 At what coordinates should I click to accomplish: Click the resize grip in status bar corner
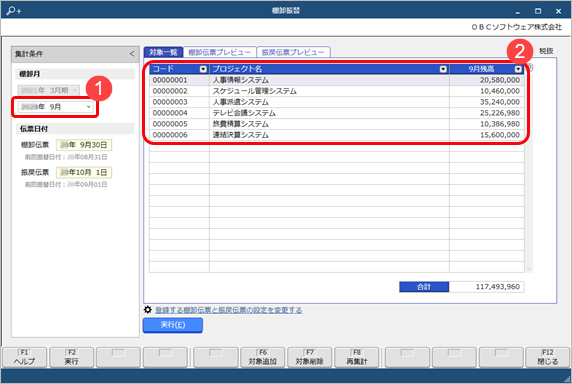click(568, 379)
